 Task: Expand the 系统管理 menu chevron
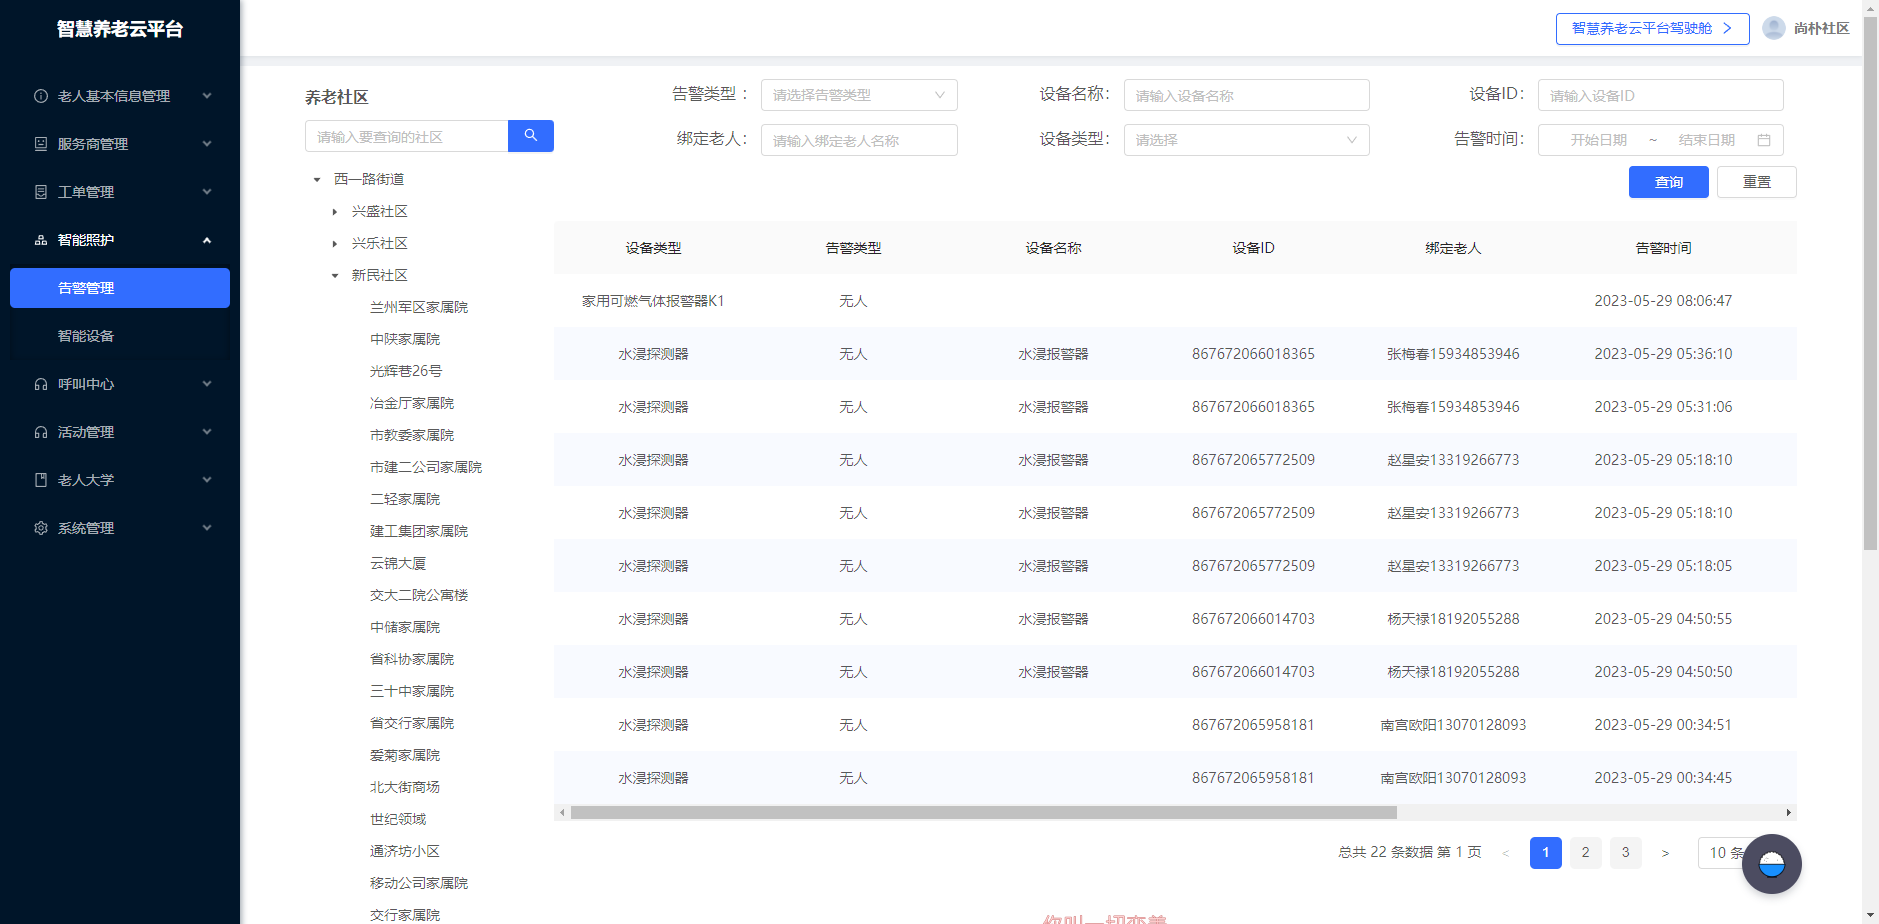207,528
